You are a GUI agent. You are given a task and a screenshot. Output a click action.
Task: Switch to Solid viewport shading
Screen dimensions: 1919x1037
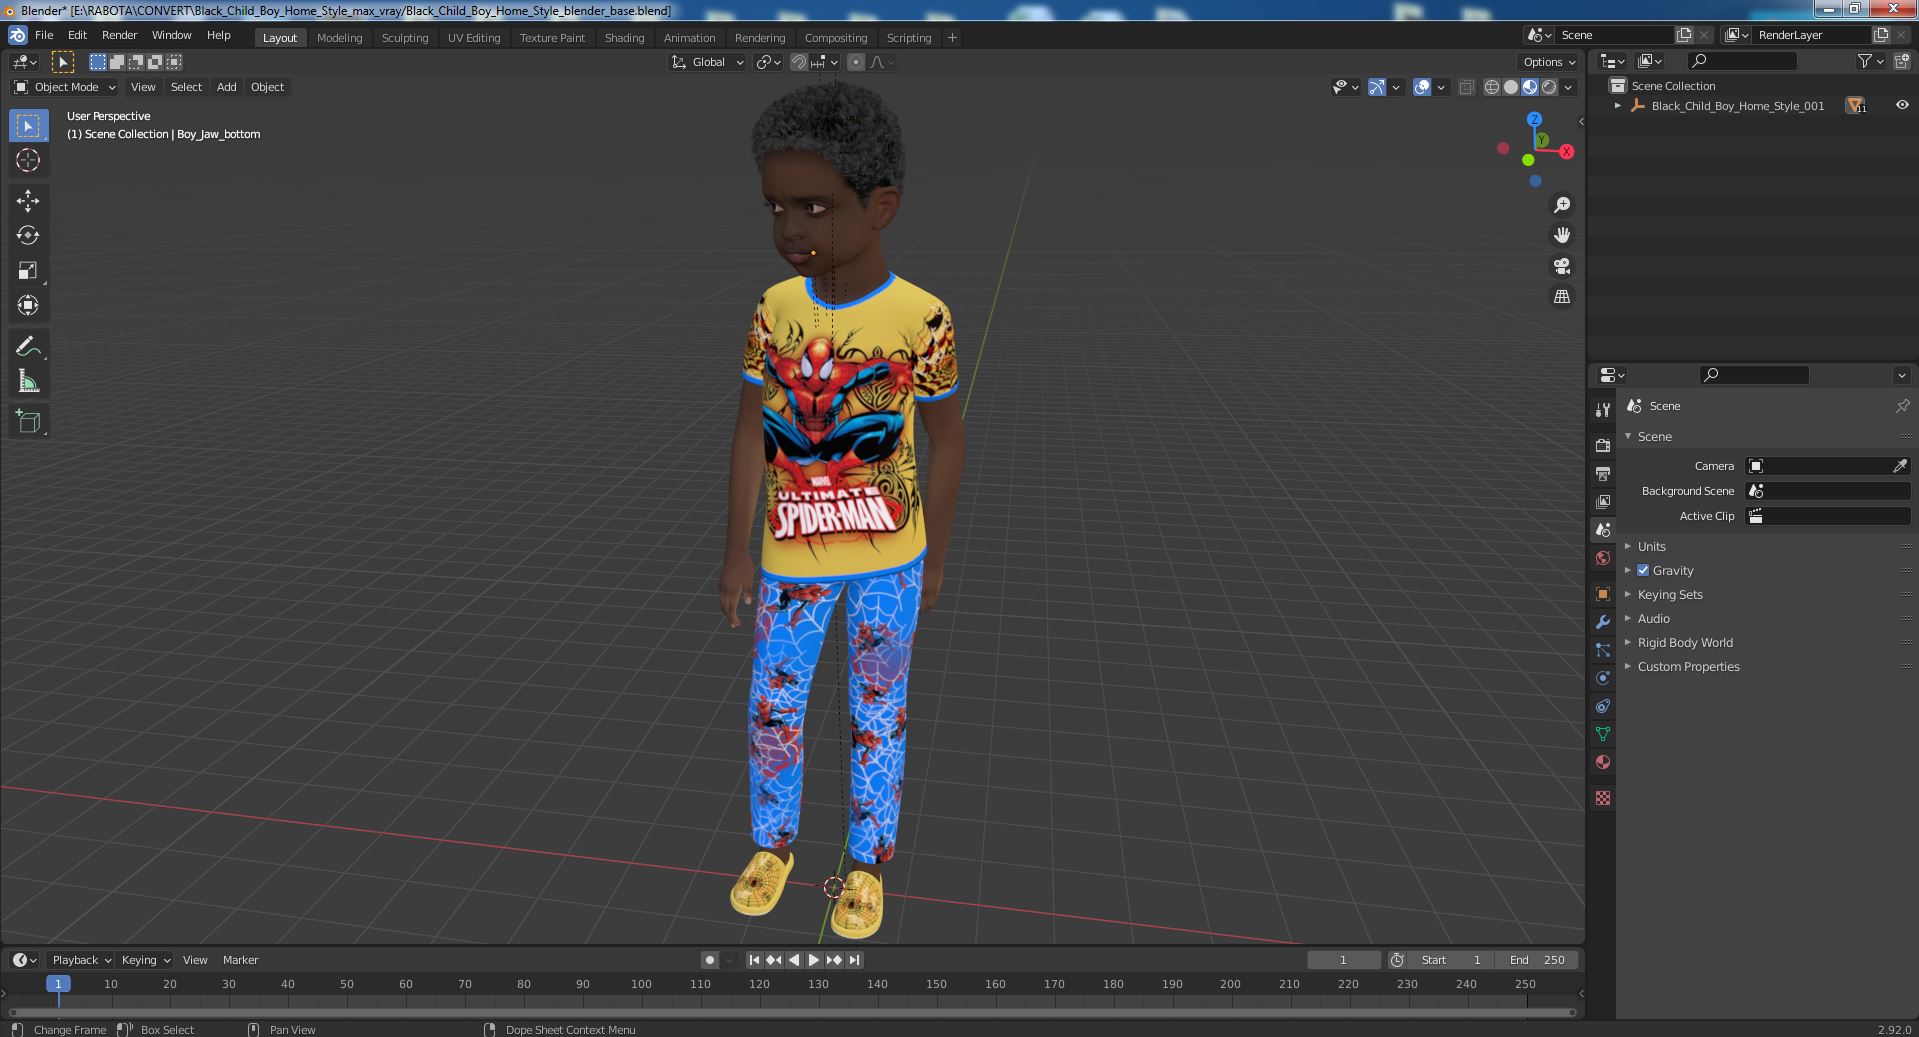pos(1511,87)
